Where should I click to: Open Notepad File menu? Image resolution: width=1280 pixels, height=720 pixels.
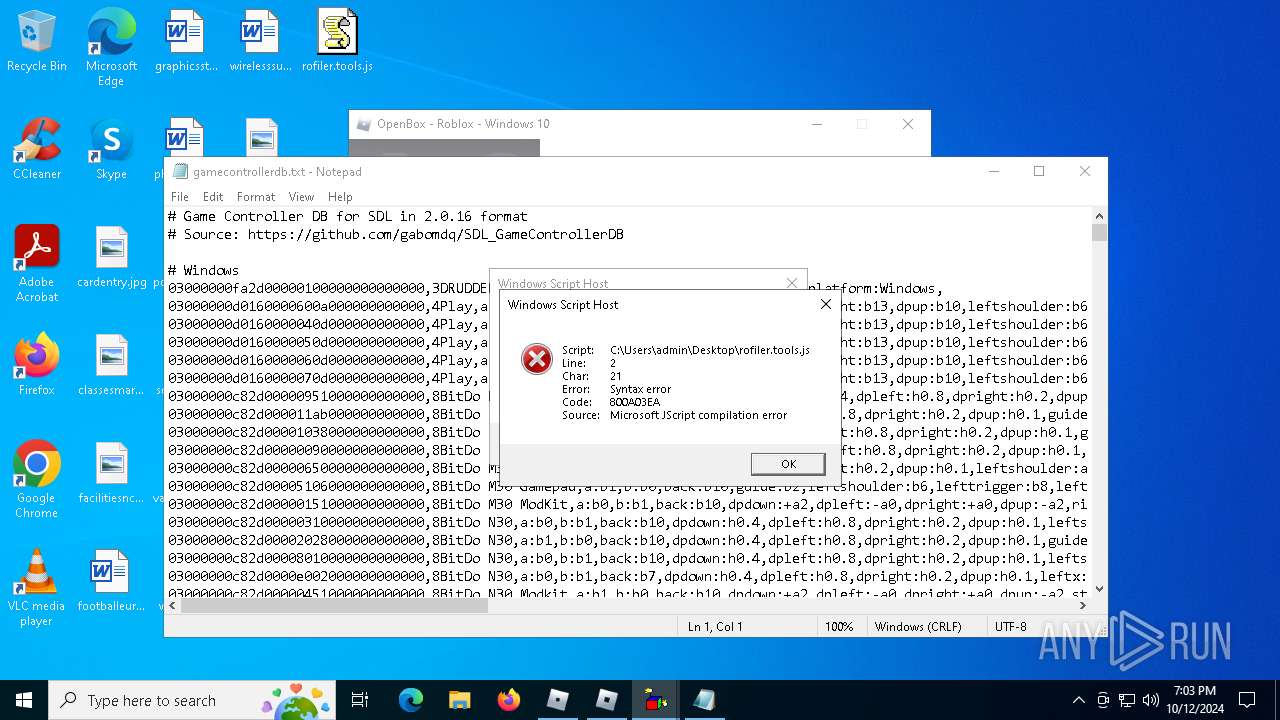(x=180, y=197)
